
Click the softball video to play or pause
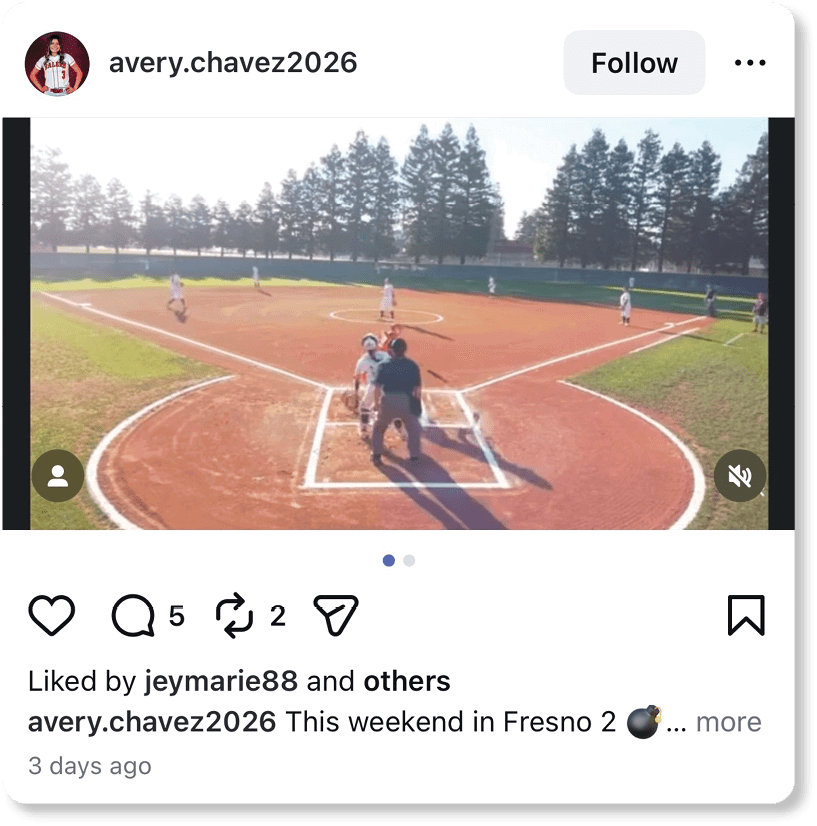coord(399,323)
